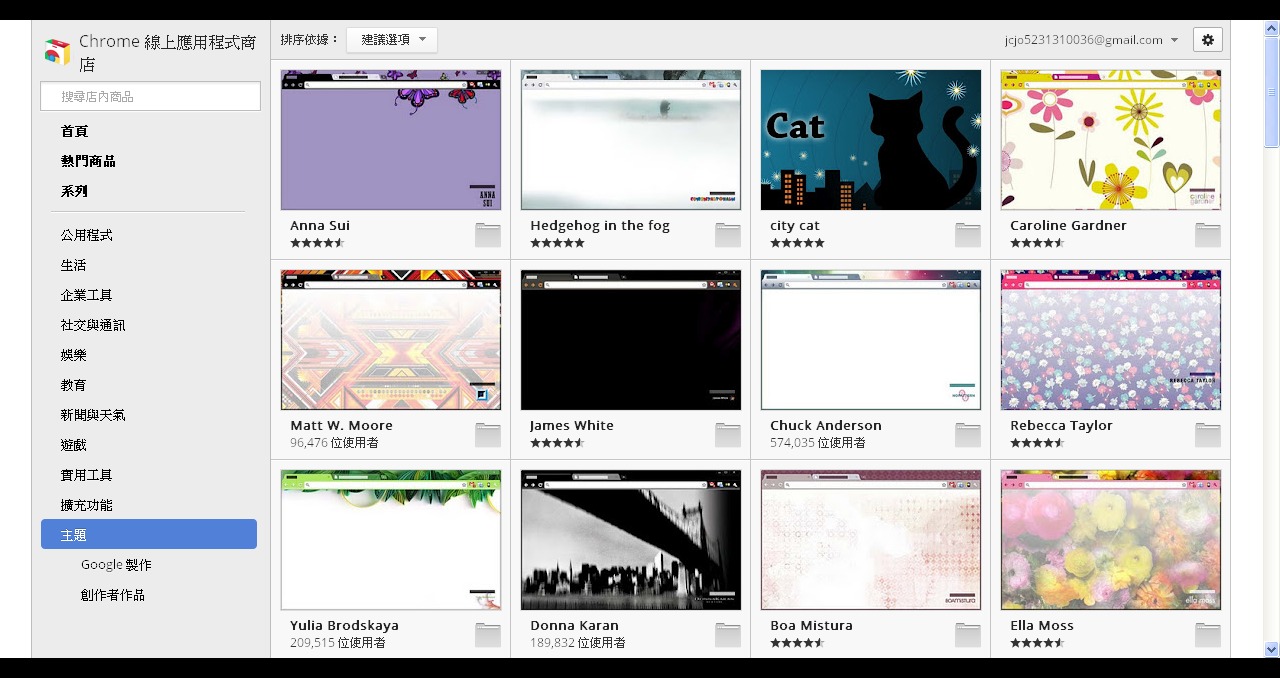Viewport: 1280px width, 678px height.
Task: Click the Chrome Web Store logo icon
Action: pos(57,52)
